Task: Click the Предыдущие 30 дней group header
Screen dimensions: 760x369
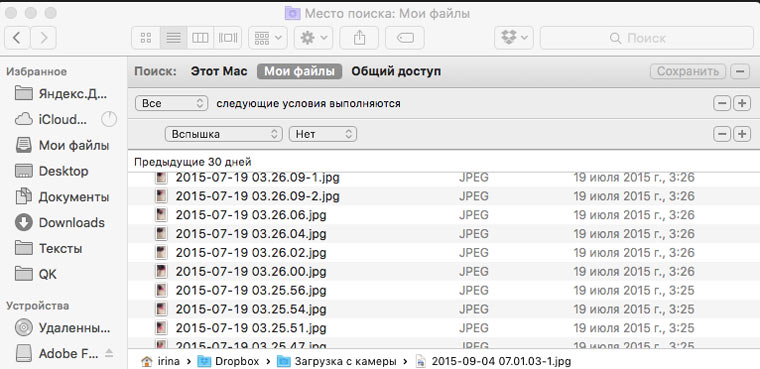Action: click(x=192, y=162)
